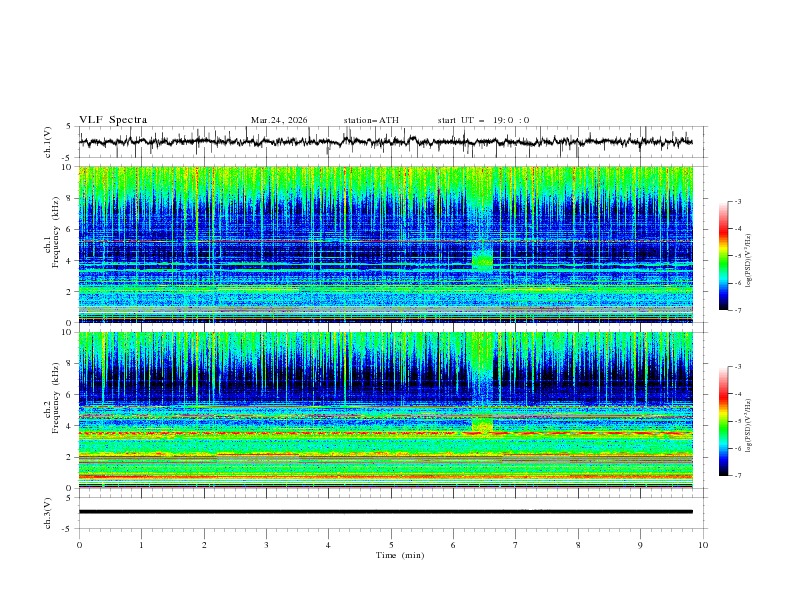Click the 'VLF Spectra' title text
This screenshot has width=792, height=612.
point(113,120)
